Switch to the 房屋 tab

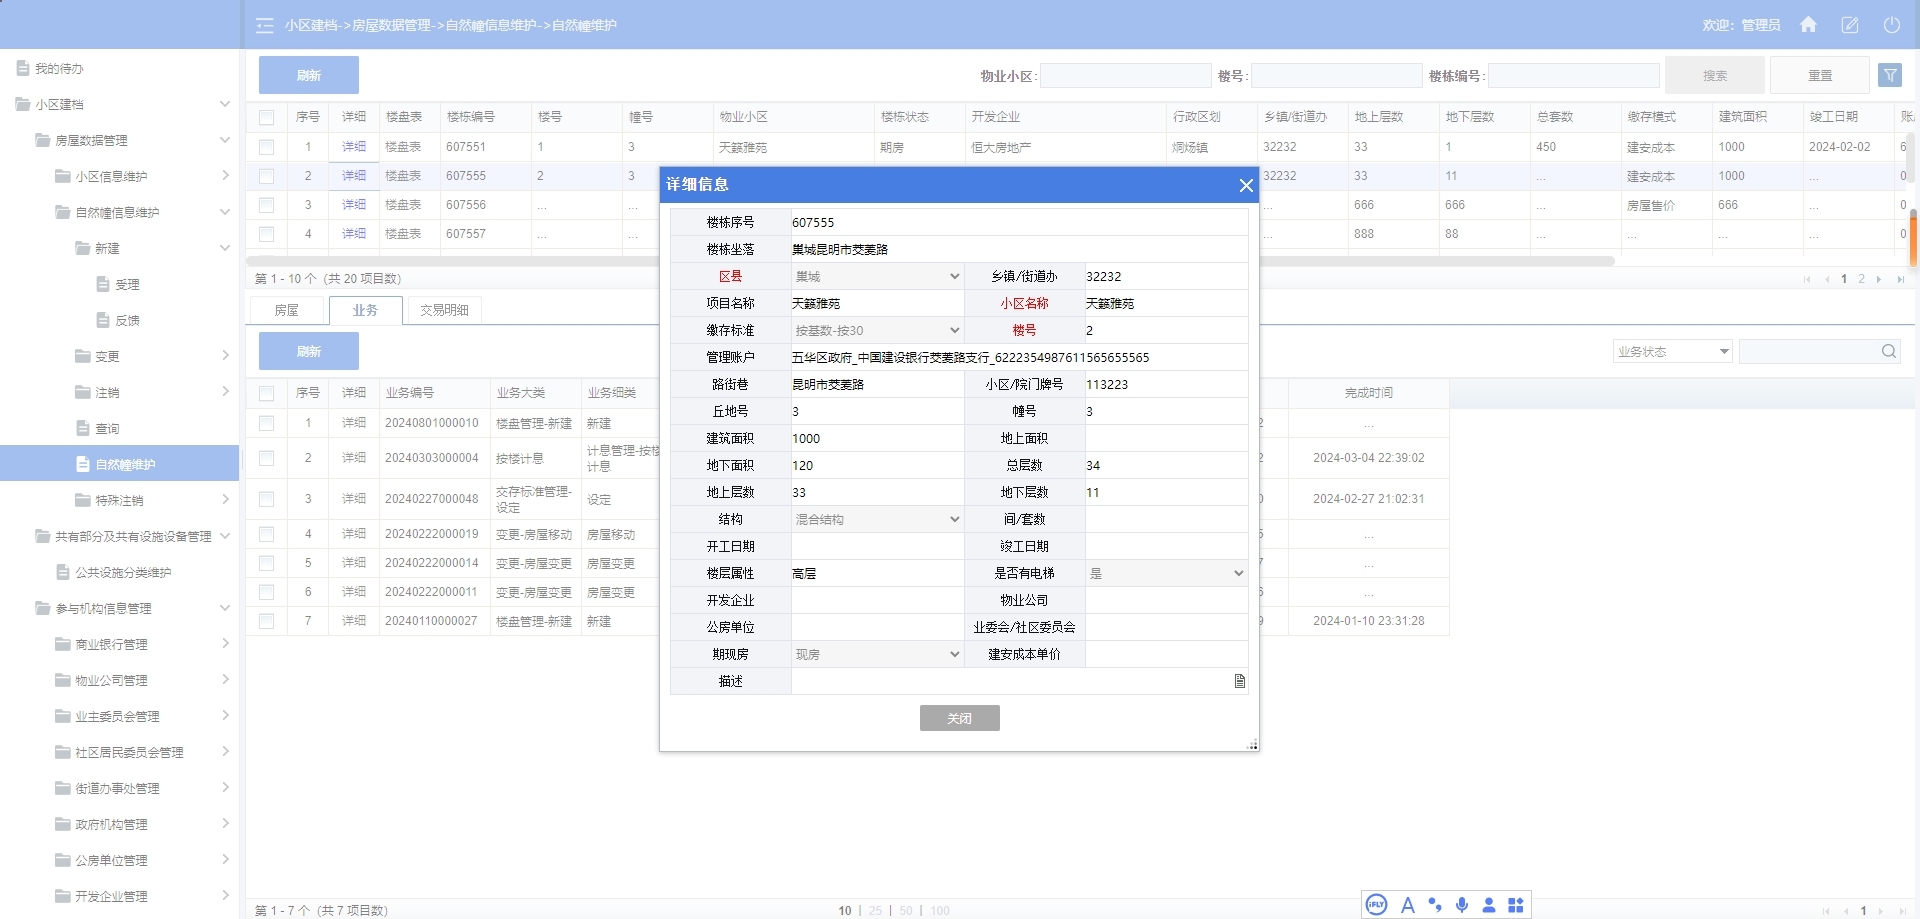pyautogui.click(x=287, y=310)
